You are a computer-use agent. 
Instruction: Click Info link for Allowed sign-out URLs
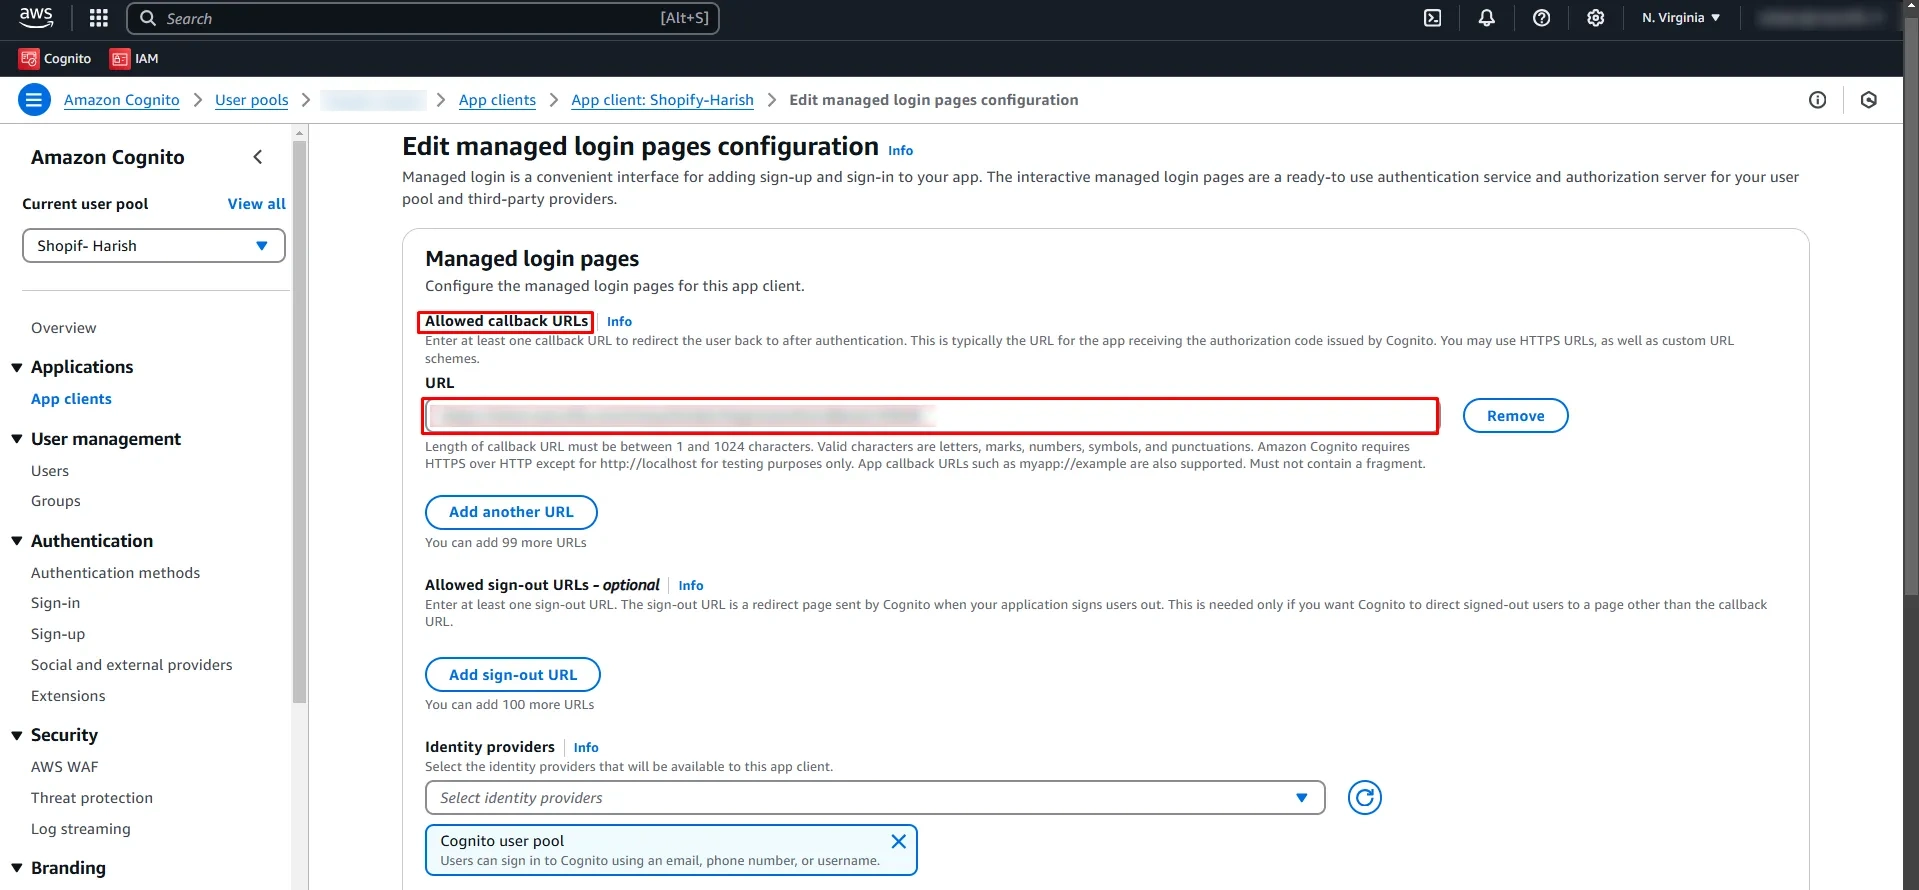tap(691, 586)
